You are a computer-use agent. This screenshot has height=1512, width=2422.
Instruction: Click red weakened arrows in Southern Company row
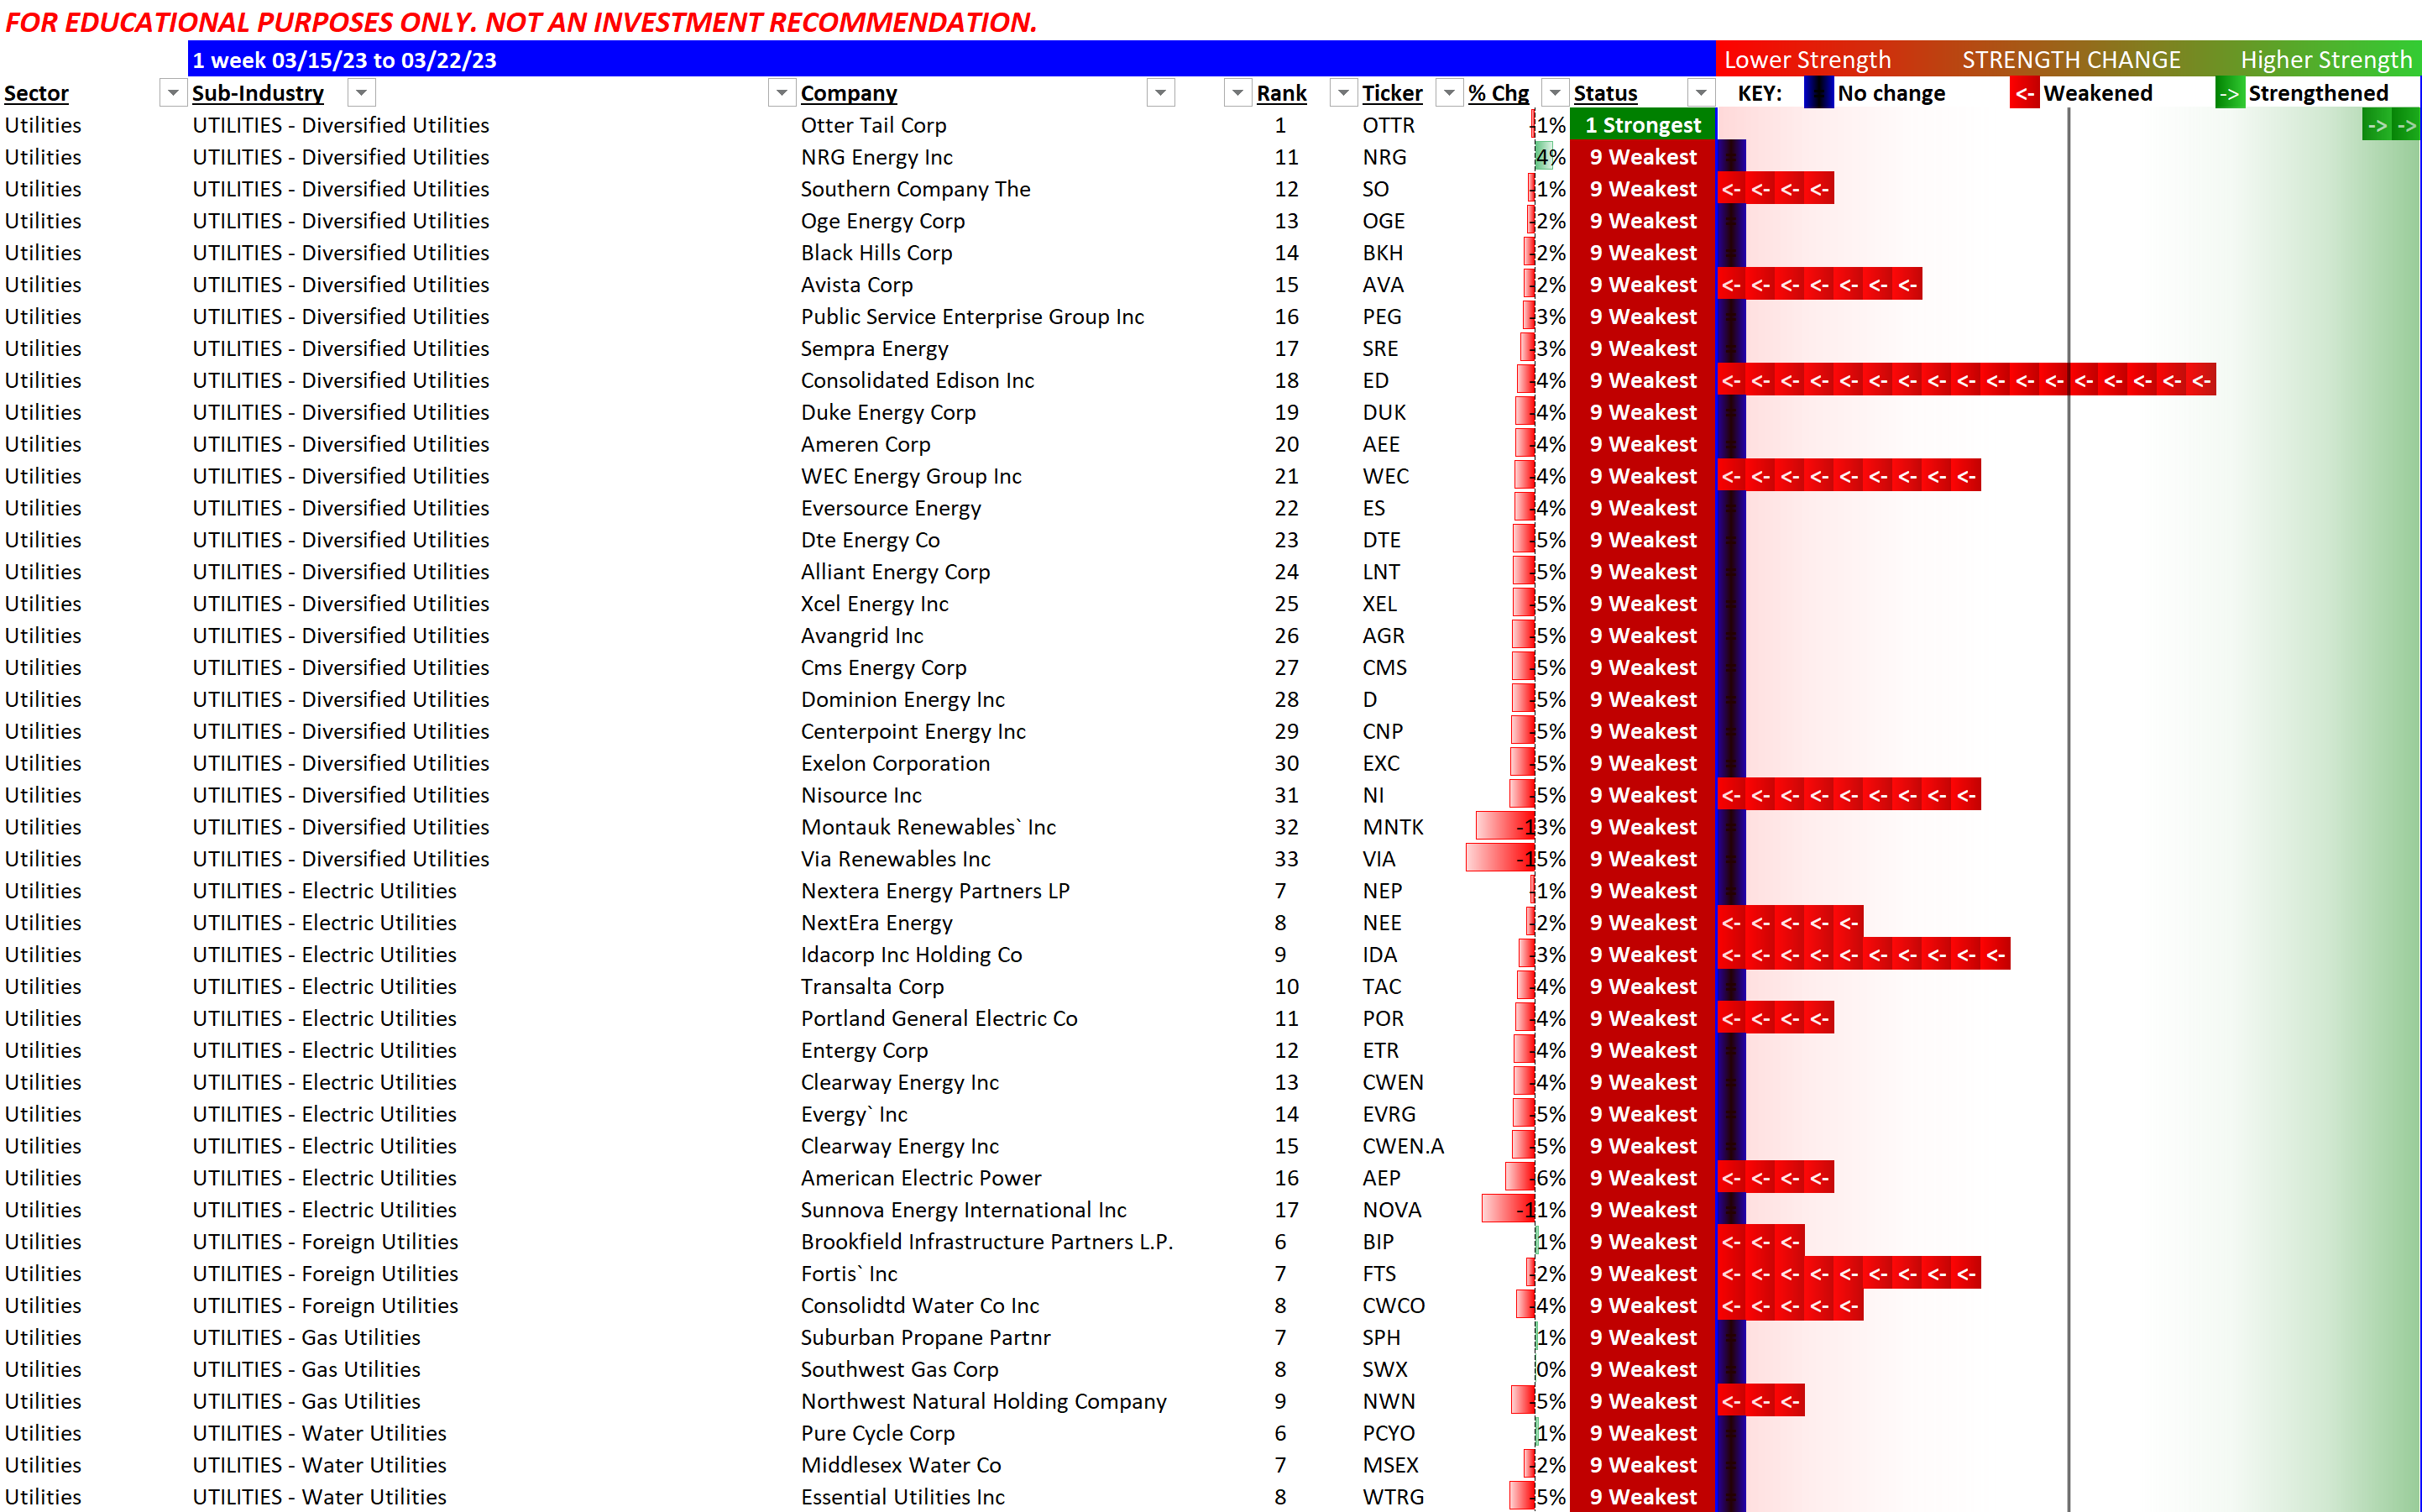click(x=1775, y=189)
